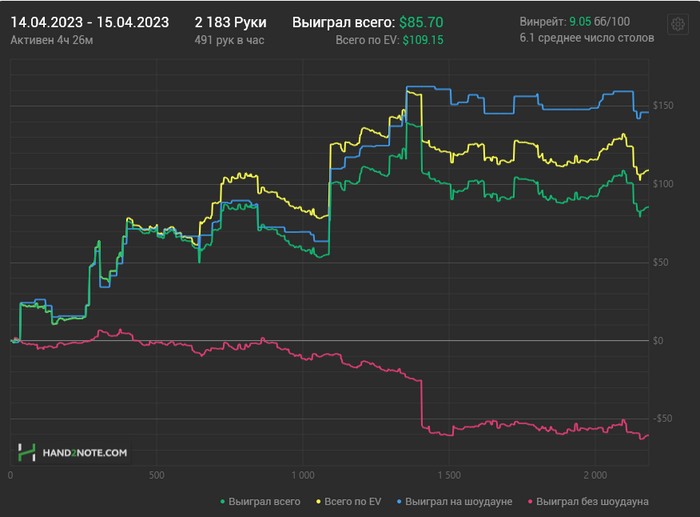The width and height of the screenshot is (700, 517).
Task: Click the winrate value '9.05'
Action: pos(580,22)
